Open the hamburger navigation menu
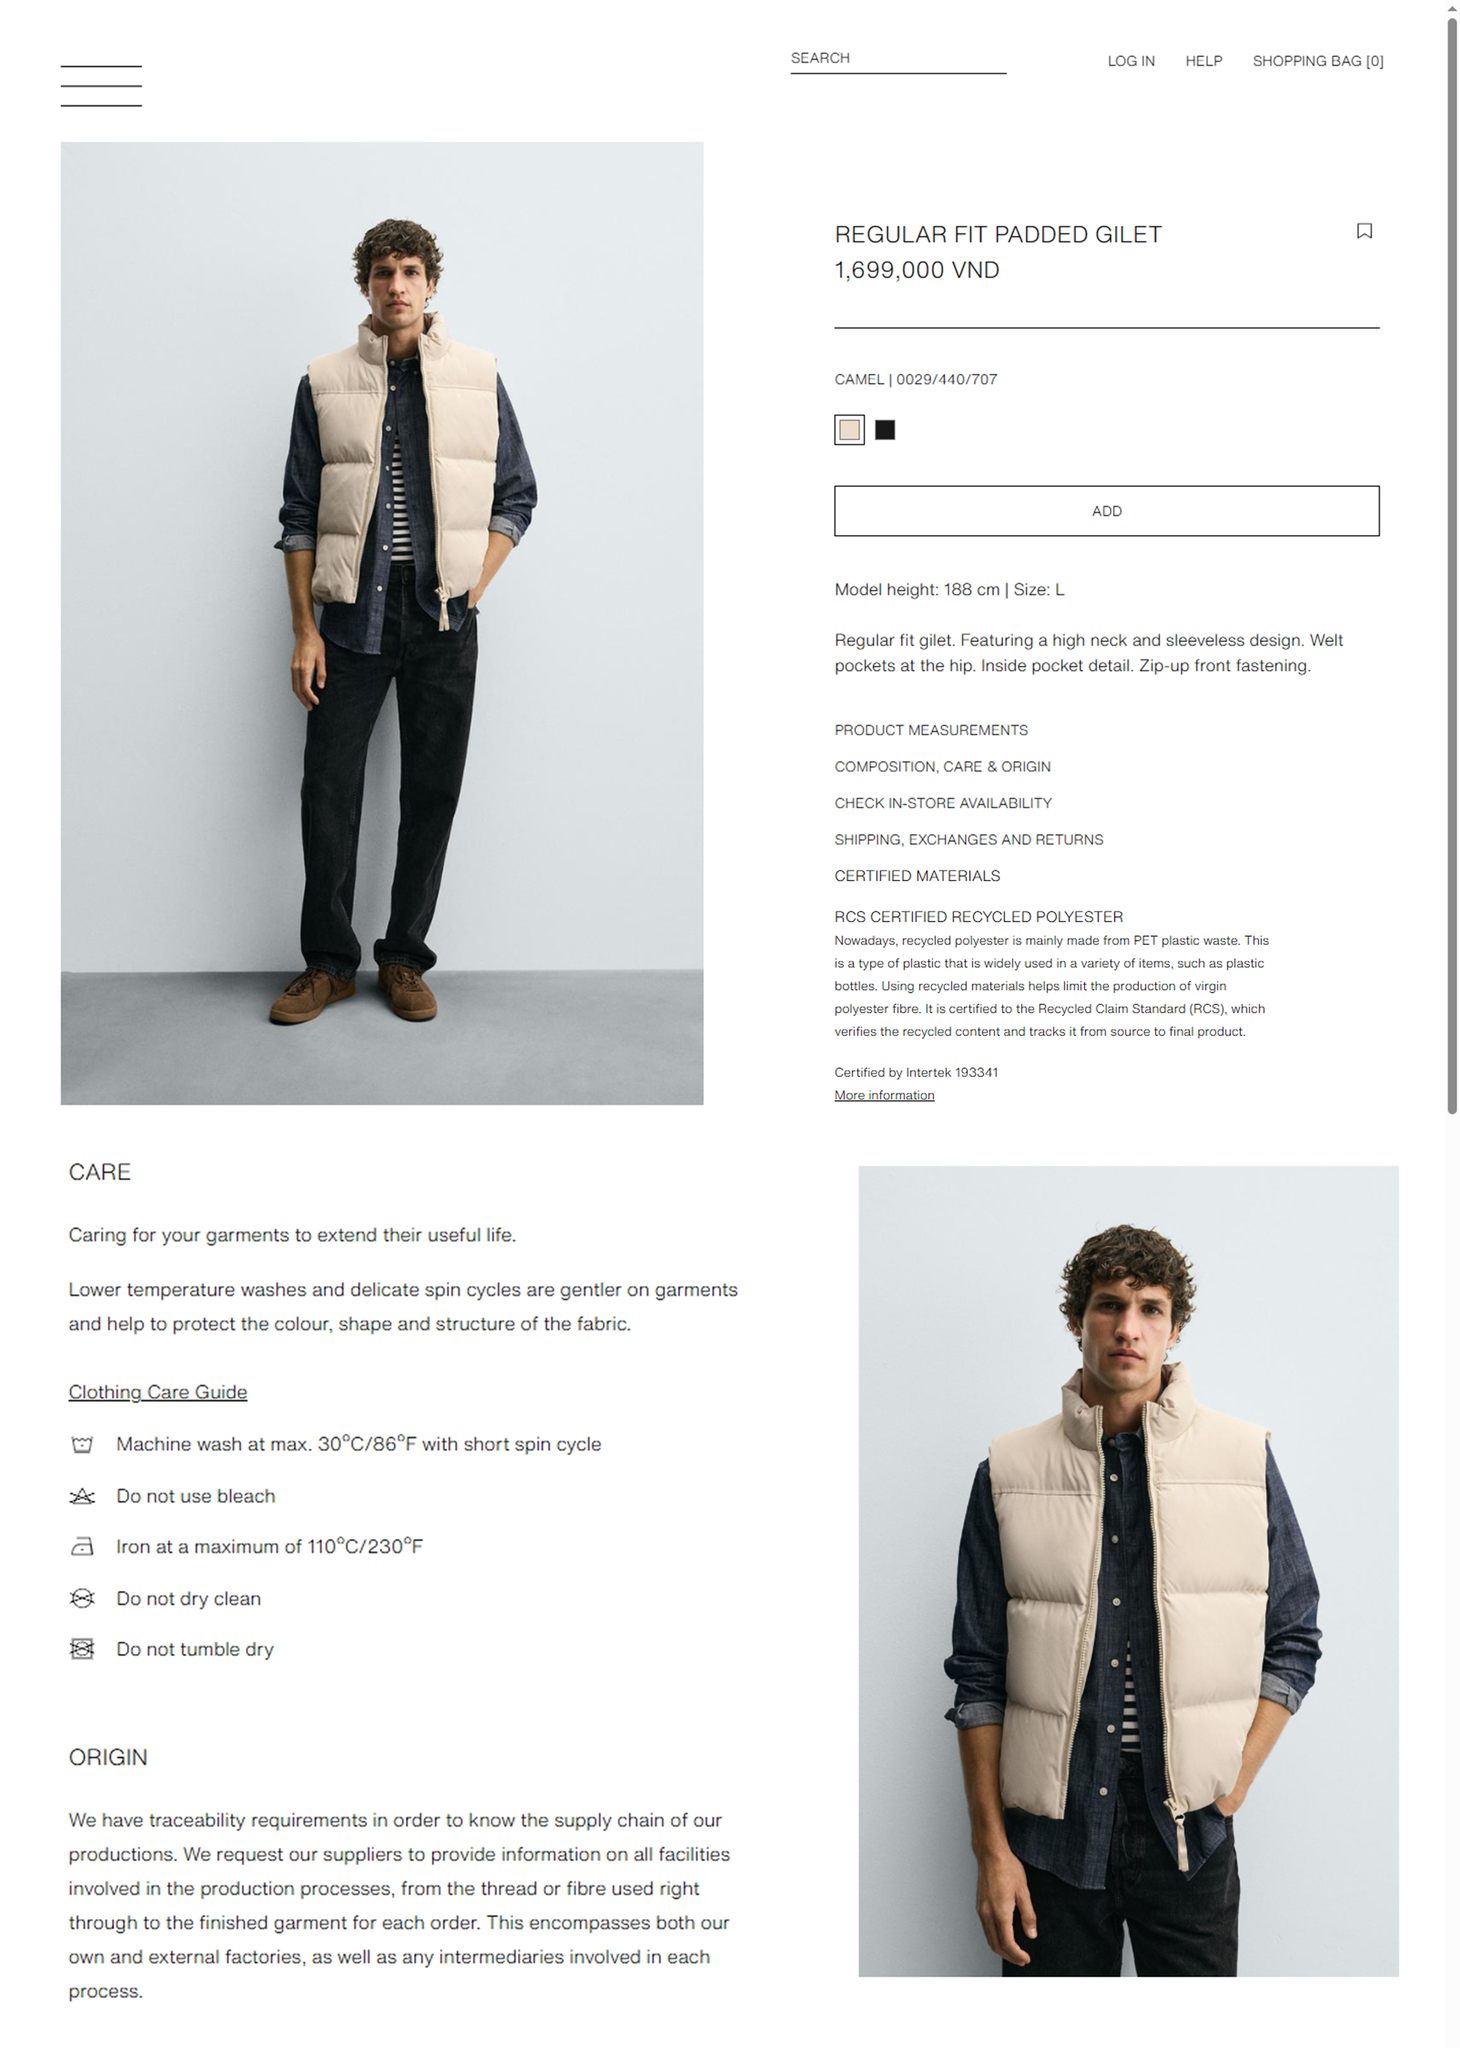The image size is (1460, 2048). [x=101, y=86]
